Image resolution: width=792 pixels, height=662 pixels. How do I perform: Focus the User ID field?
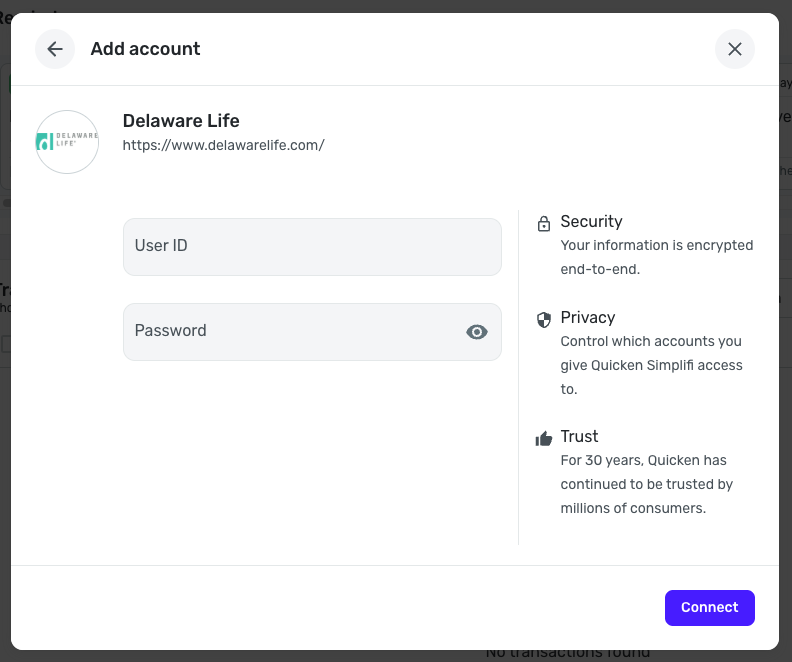point(312,247)
